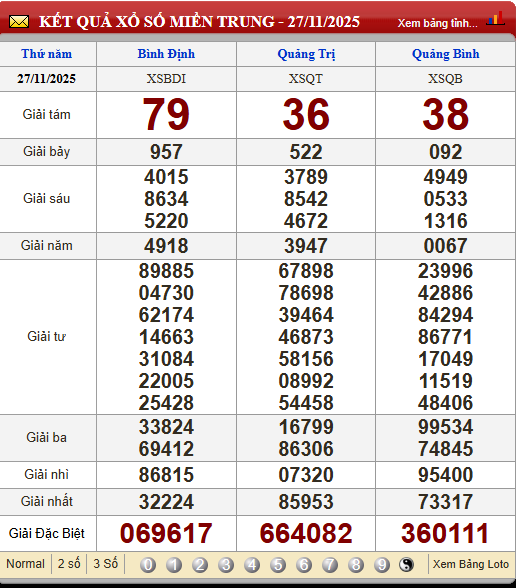
Task: Open Bình Định province link
Action: [166, 54]
